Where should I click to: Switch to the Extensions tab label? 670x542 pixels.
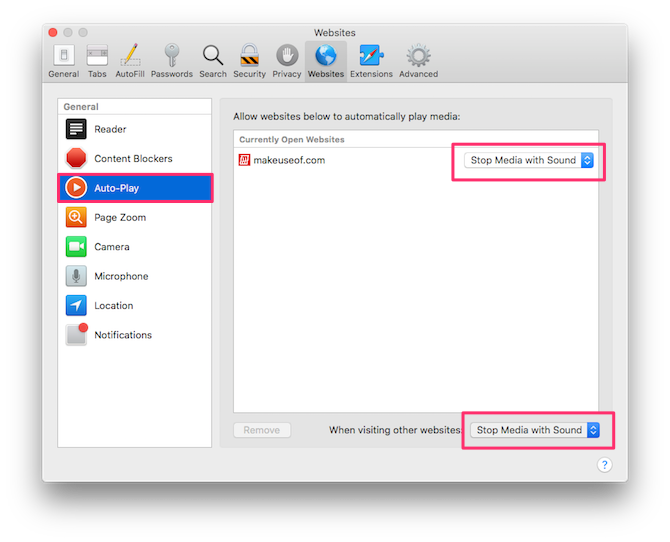[371, 74]
